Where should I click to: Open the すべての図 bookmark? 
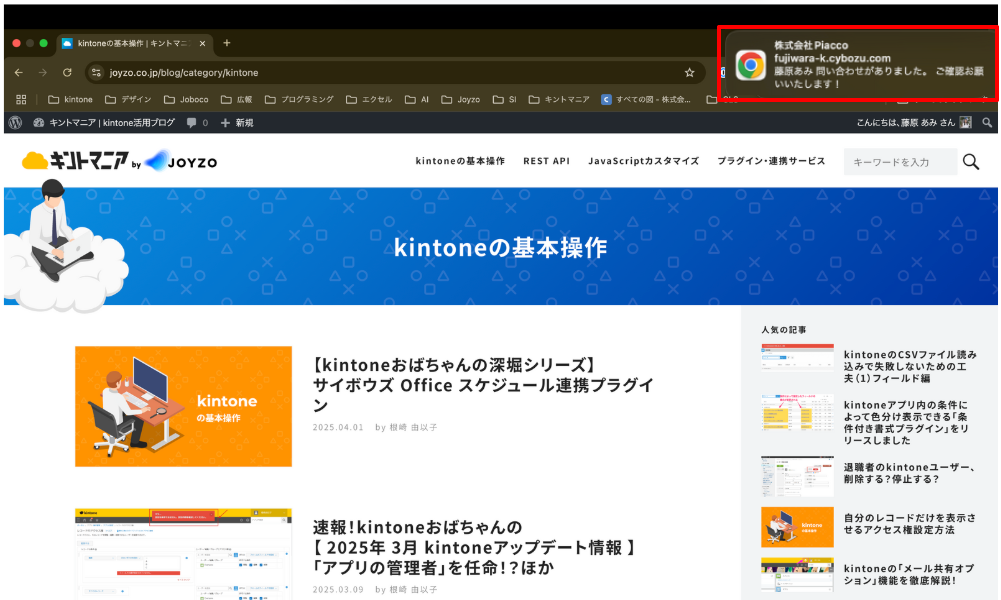[x=646, y=100]
